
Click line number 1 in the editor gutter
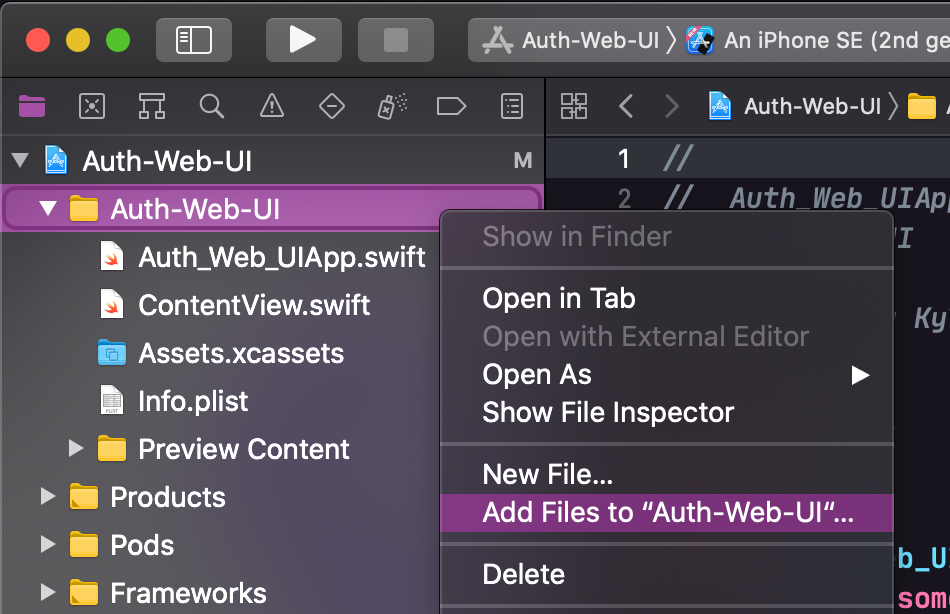[x=623, y=159]
